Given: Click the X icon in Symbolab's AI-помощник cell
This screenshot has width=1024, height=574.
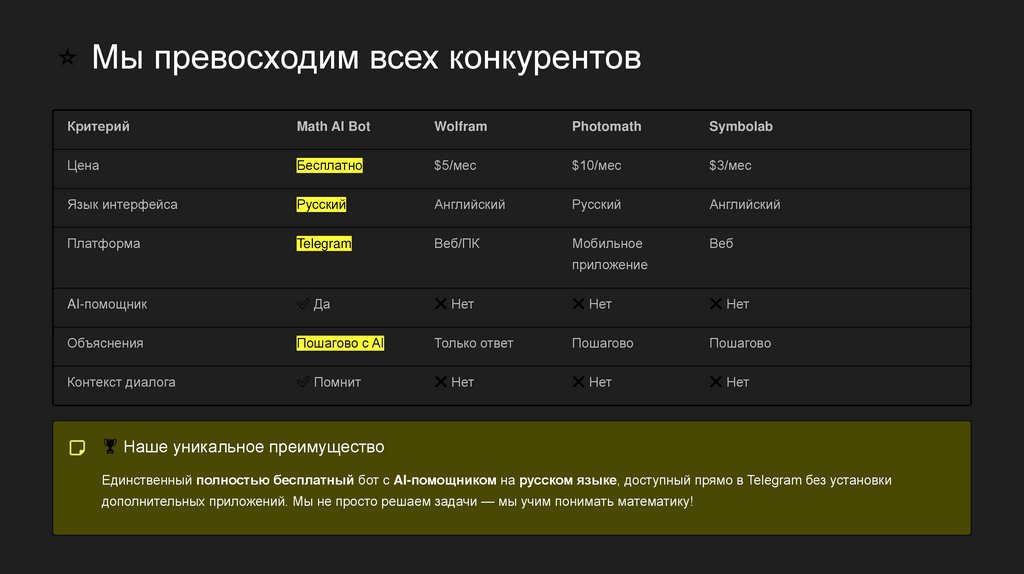Looking at the screenshot, I should [x=716, y=304].
